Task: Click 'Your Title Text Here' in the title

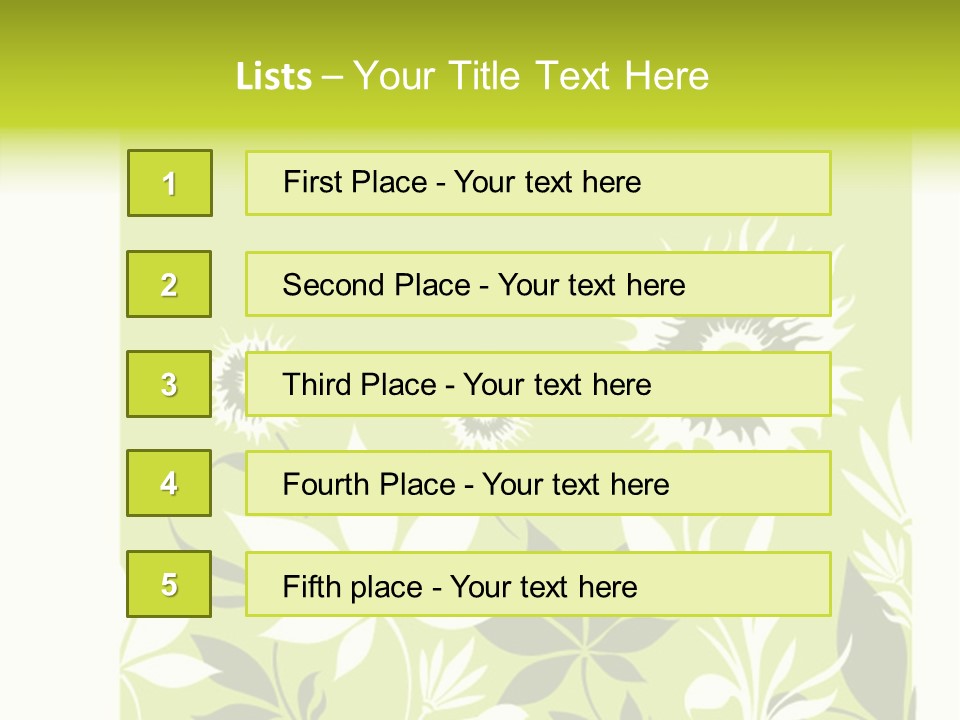Action: 531,77
